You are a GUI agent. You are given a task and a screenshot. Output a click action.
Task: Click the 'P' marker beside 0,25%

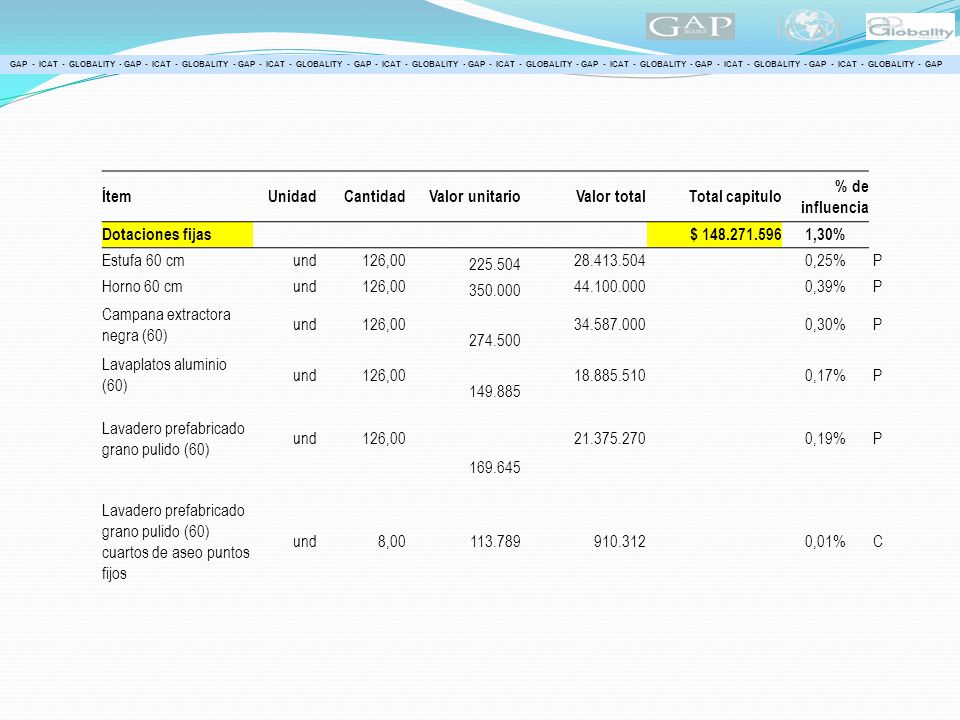tap(877, 260)
